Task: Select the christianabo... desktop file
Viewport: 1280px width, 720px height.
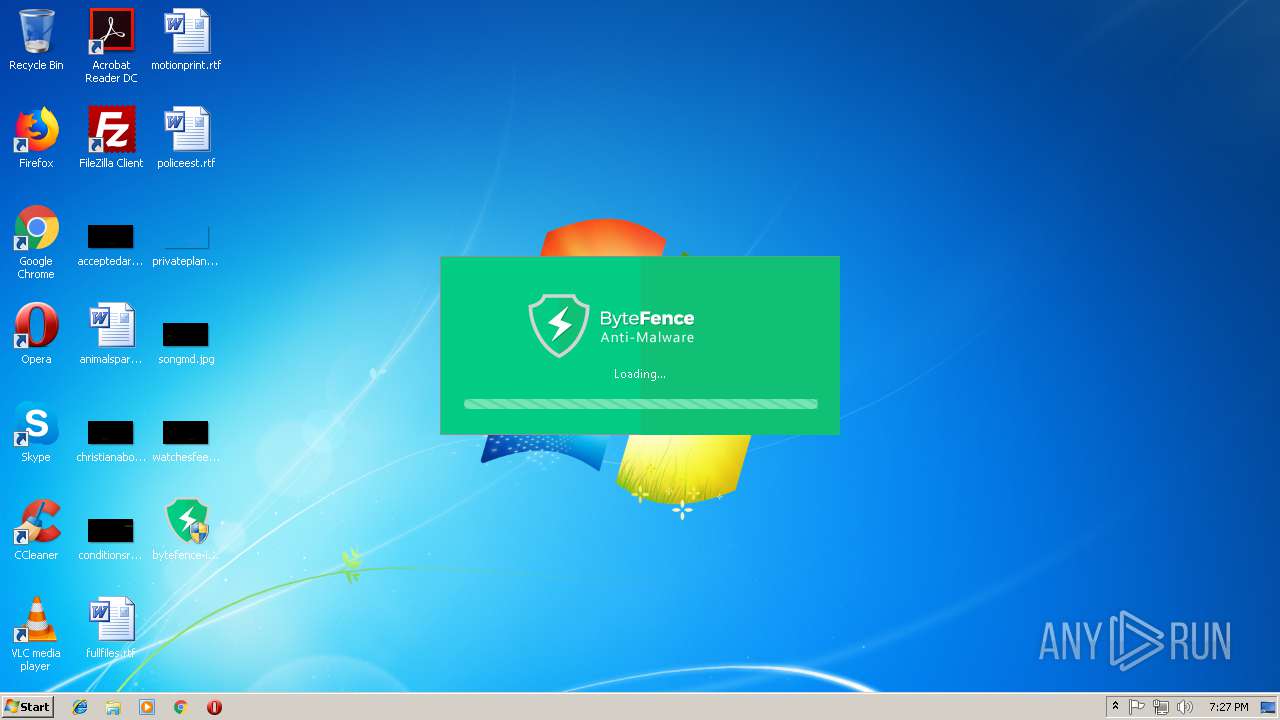Action: click(x=111, y=441)
